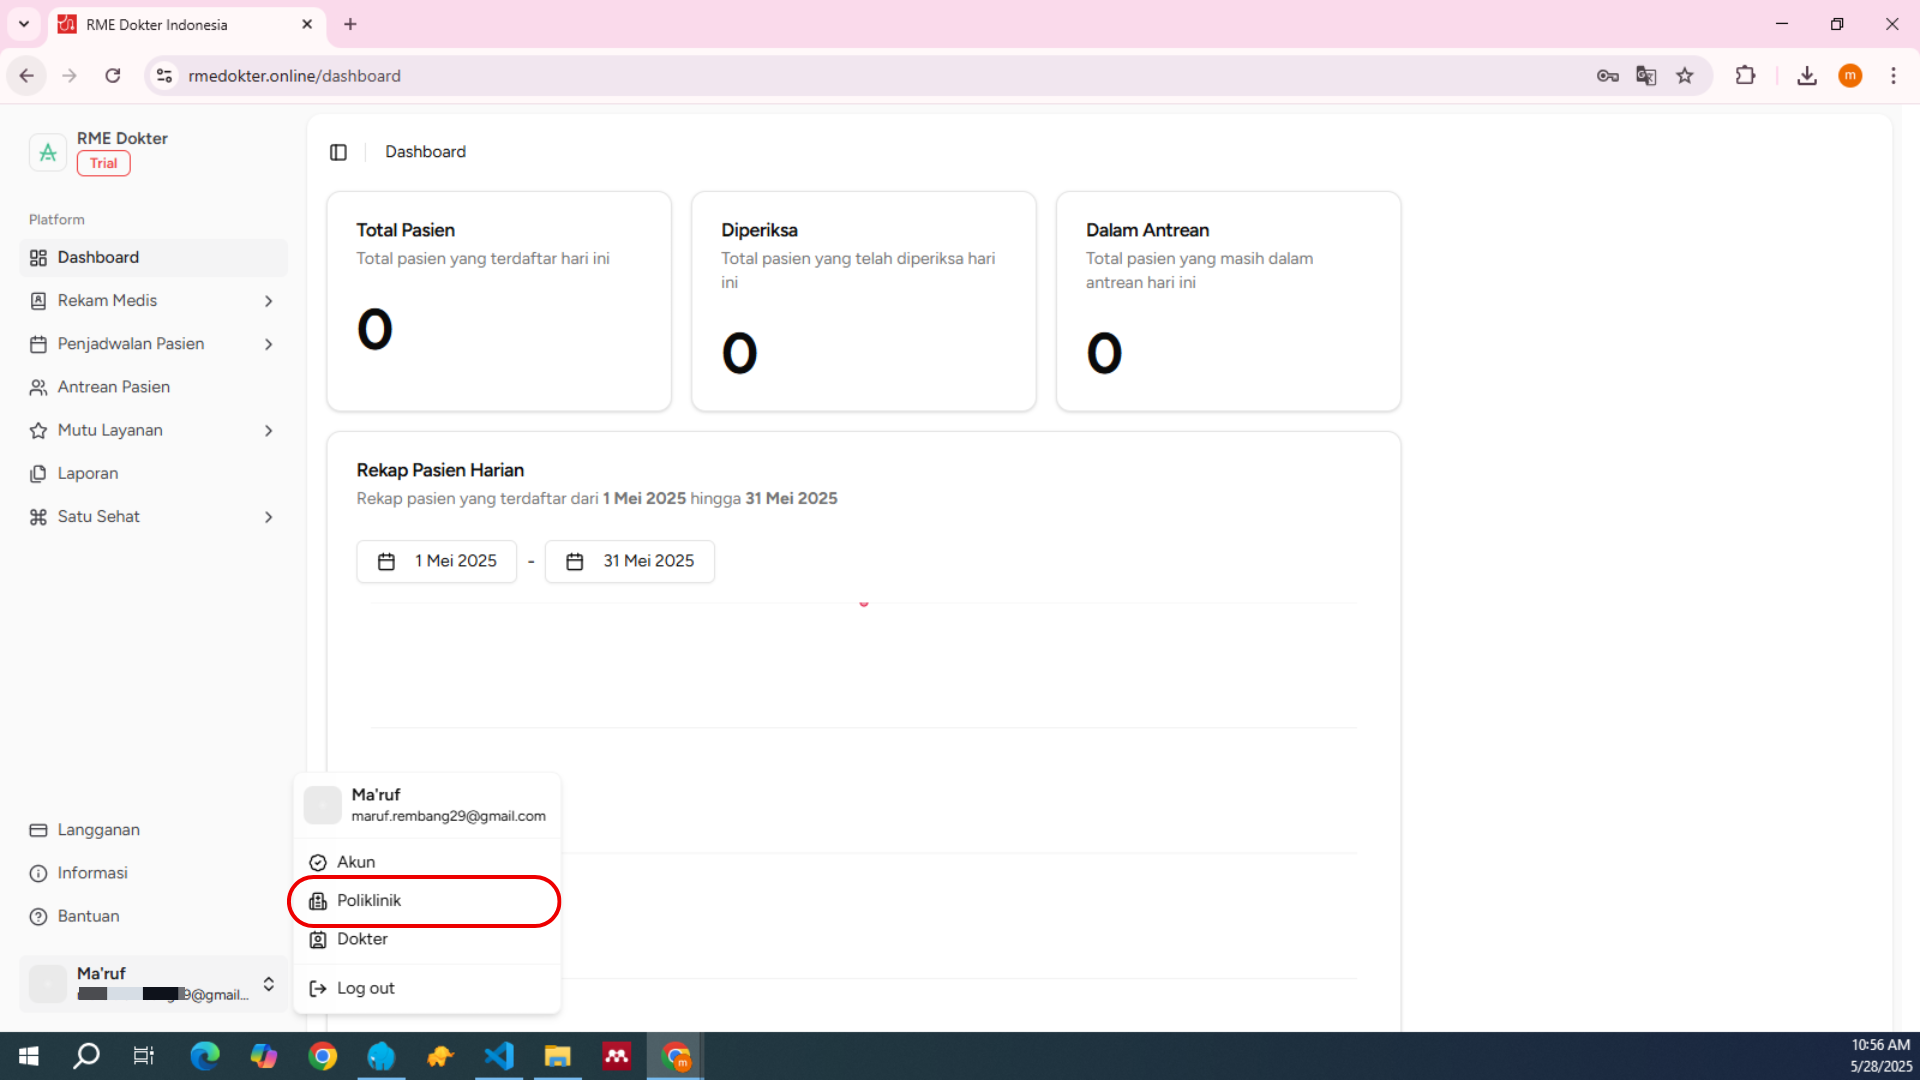Expand Satu Sehat submenu
This screenshot has height=1080, width=1920.
point(268,517)
